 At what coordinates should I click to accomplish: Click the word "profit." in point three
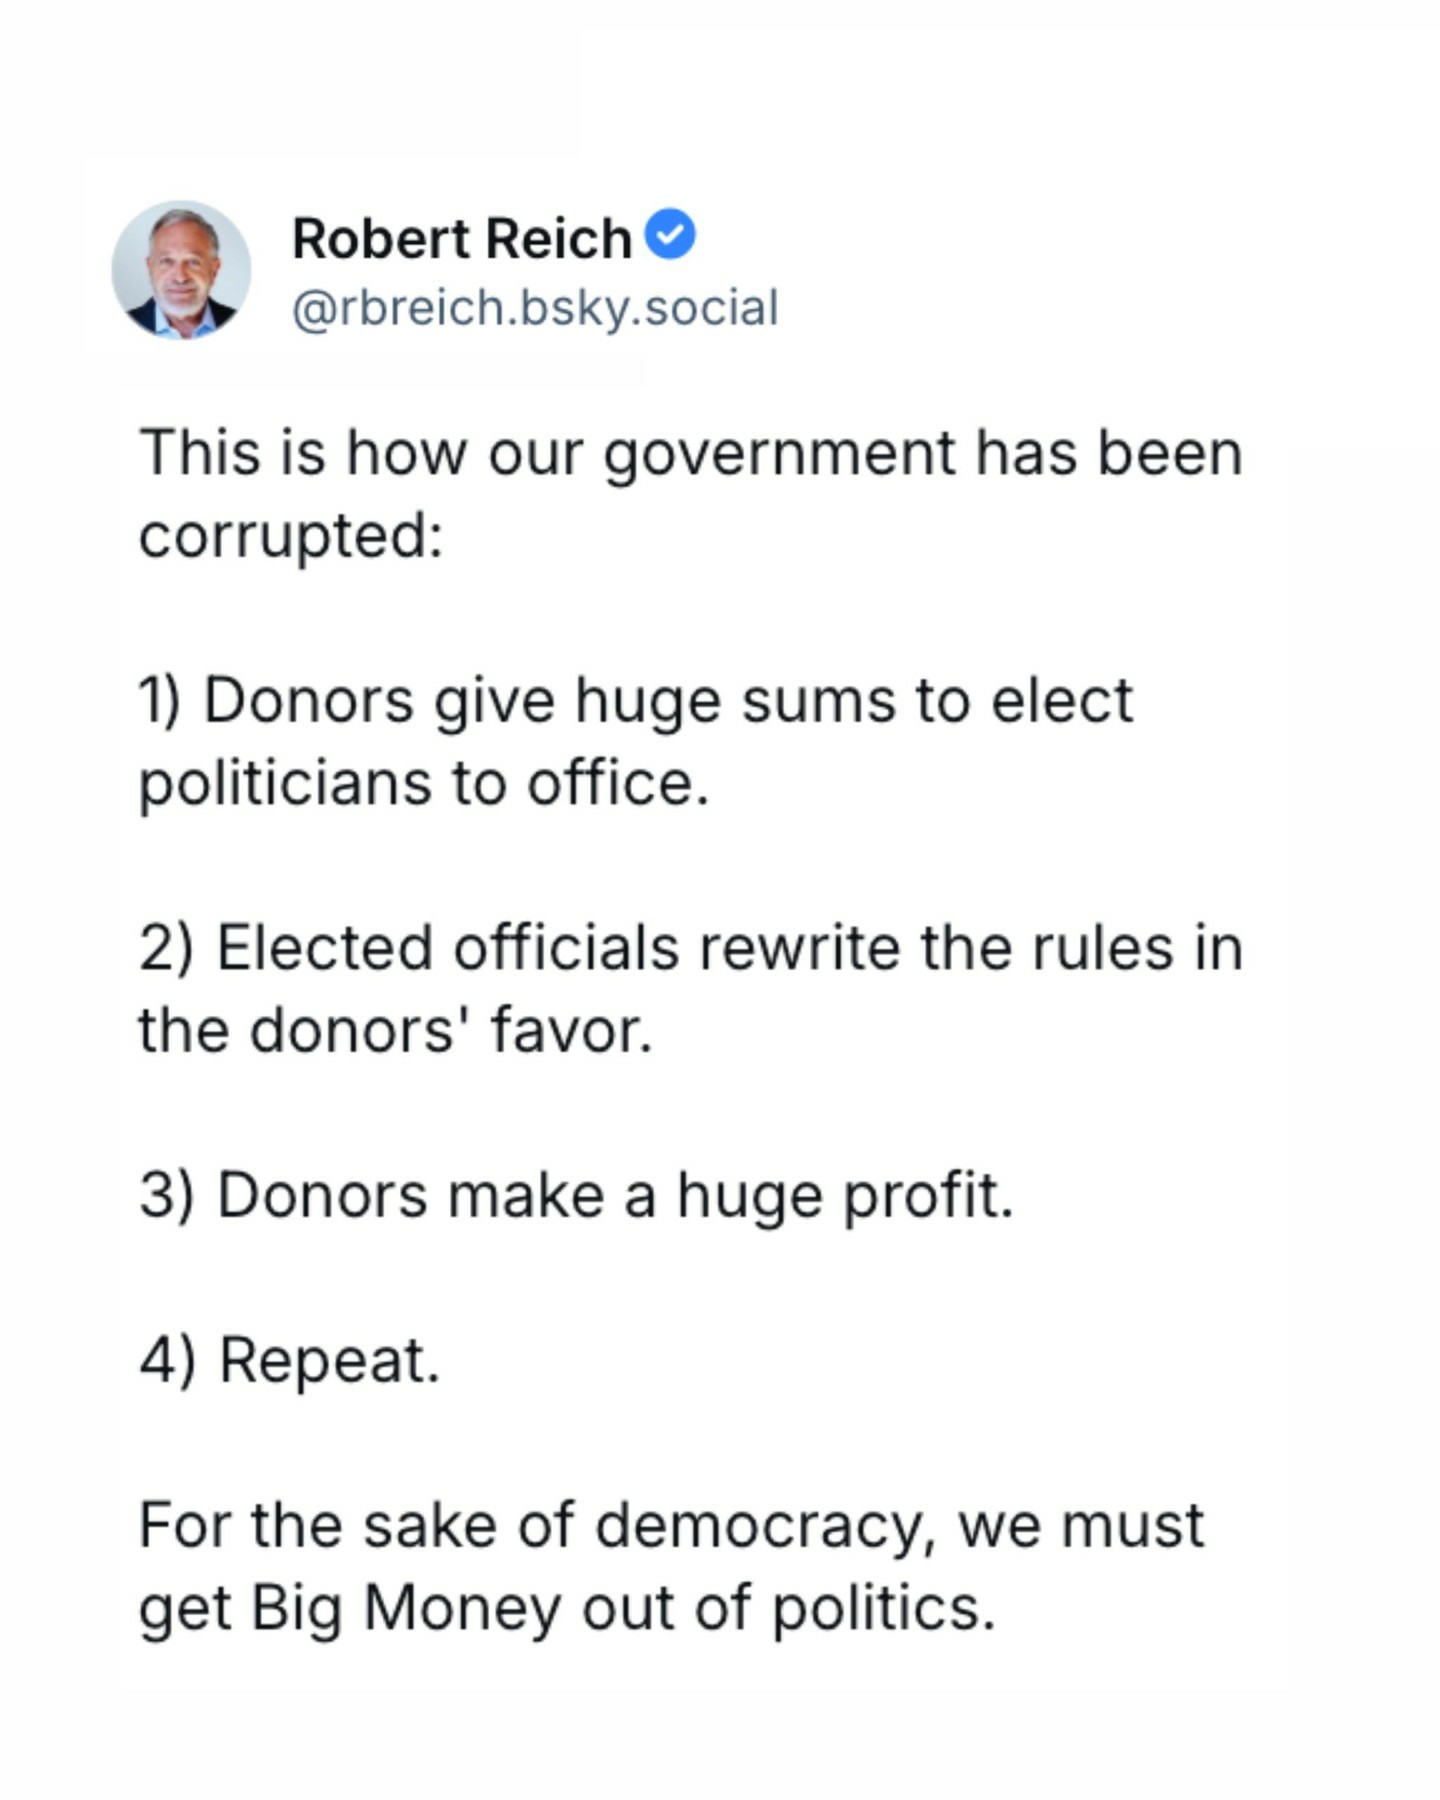[x=928, y=1195]
